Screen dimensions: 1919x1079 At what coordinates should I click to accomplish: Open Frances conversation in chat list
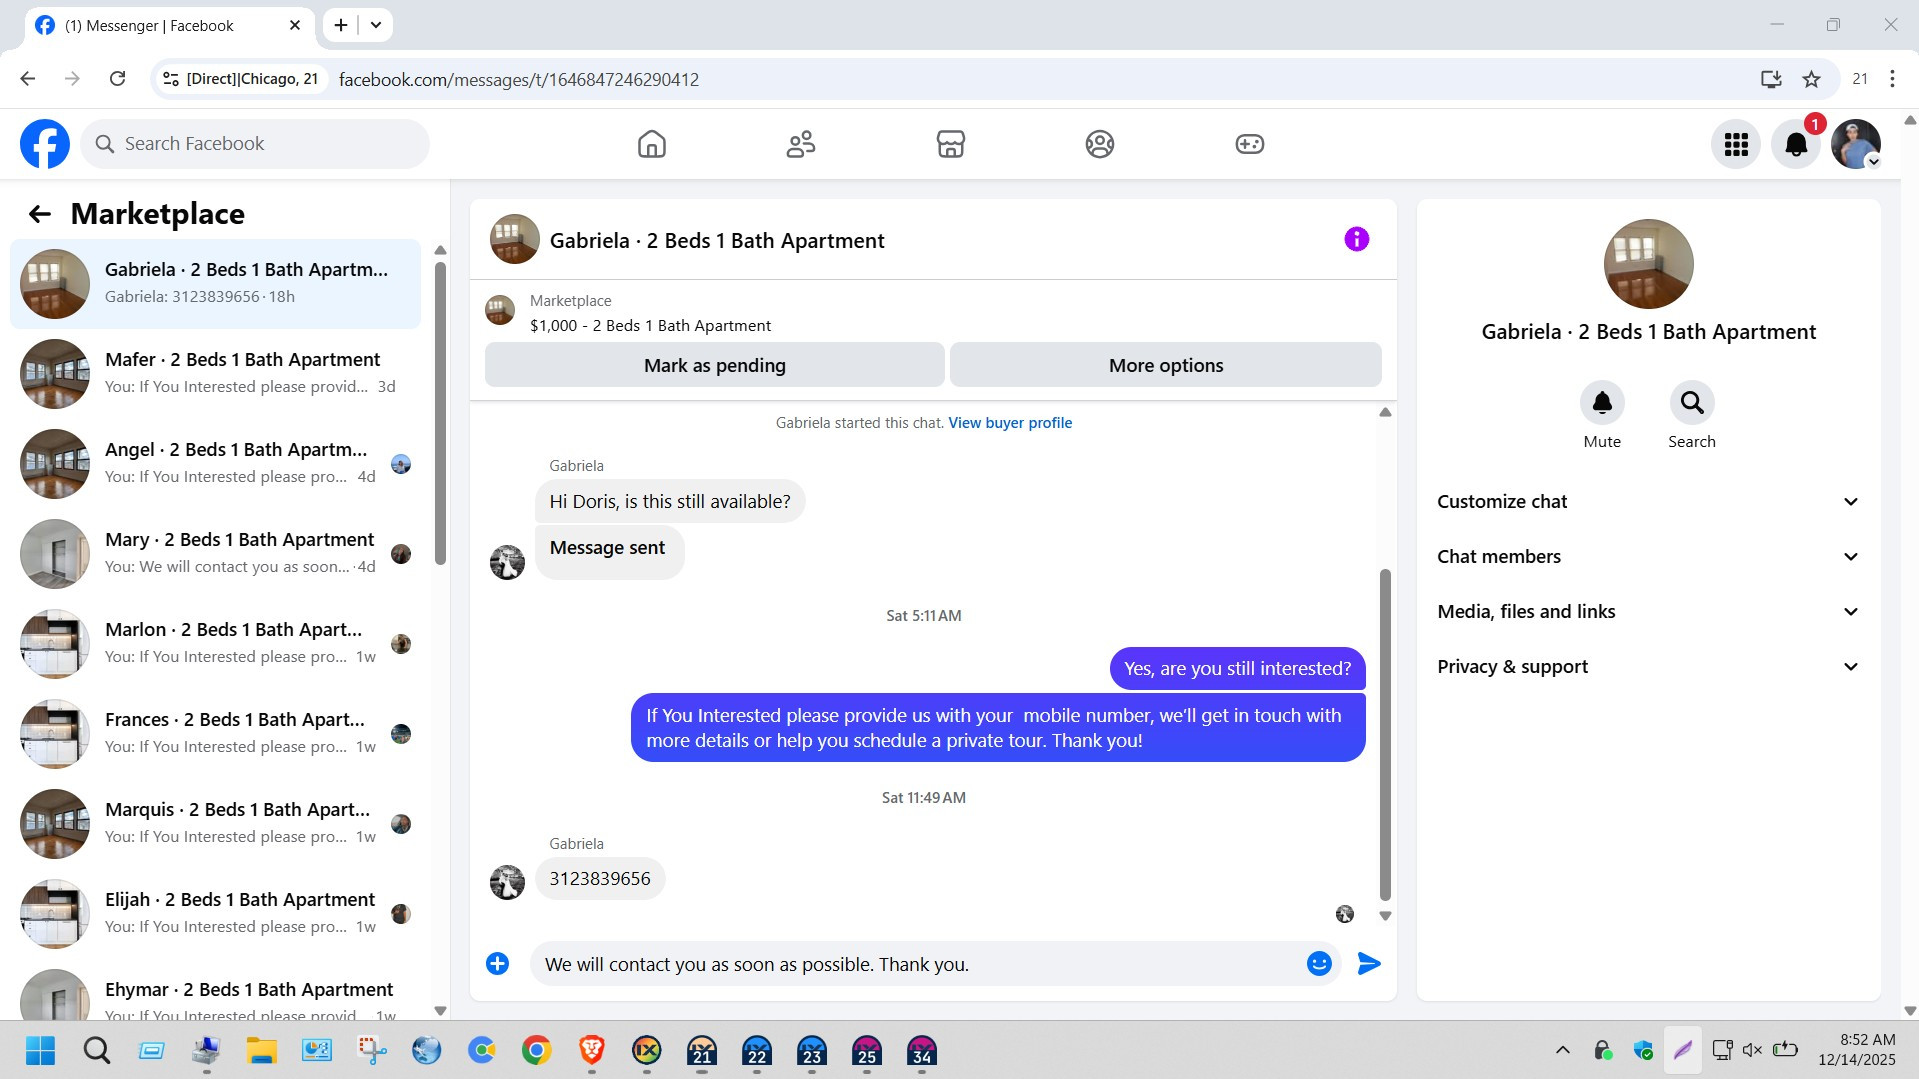[x=215, y=734]
